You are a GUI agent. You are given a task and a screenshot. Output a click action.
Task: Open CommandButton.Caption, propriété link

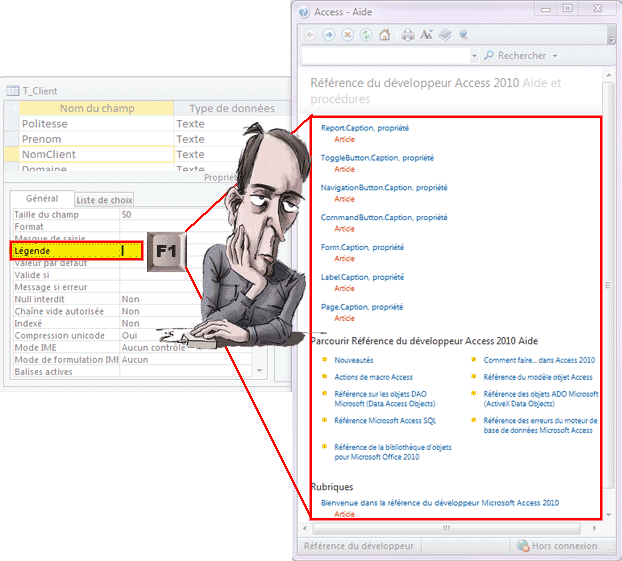(x=384, y=217)
